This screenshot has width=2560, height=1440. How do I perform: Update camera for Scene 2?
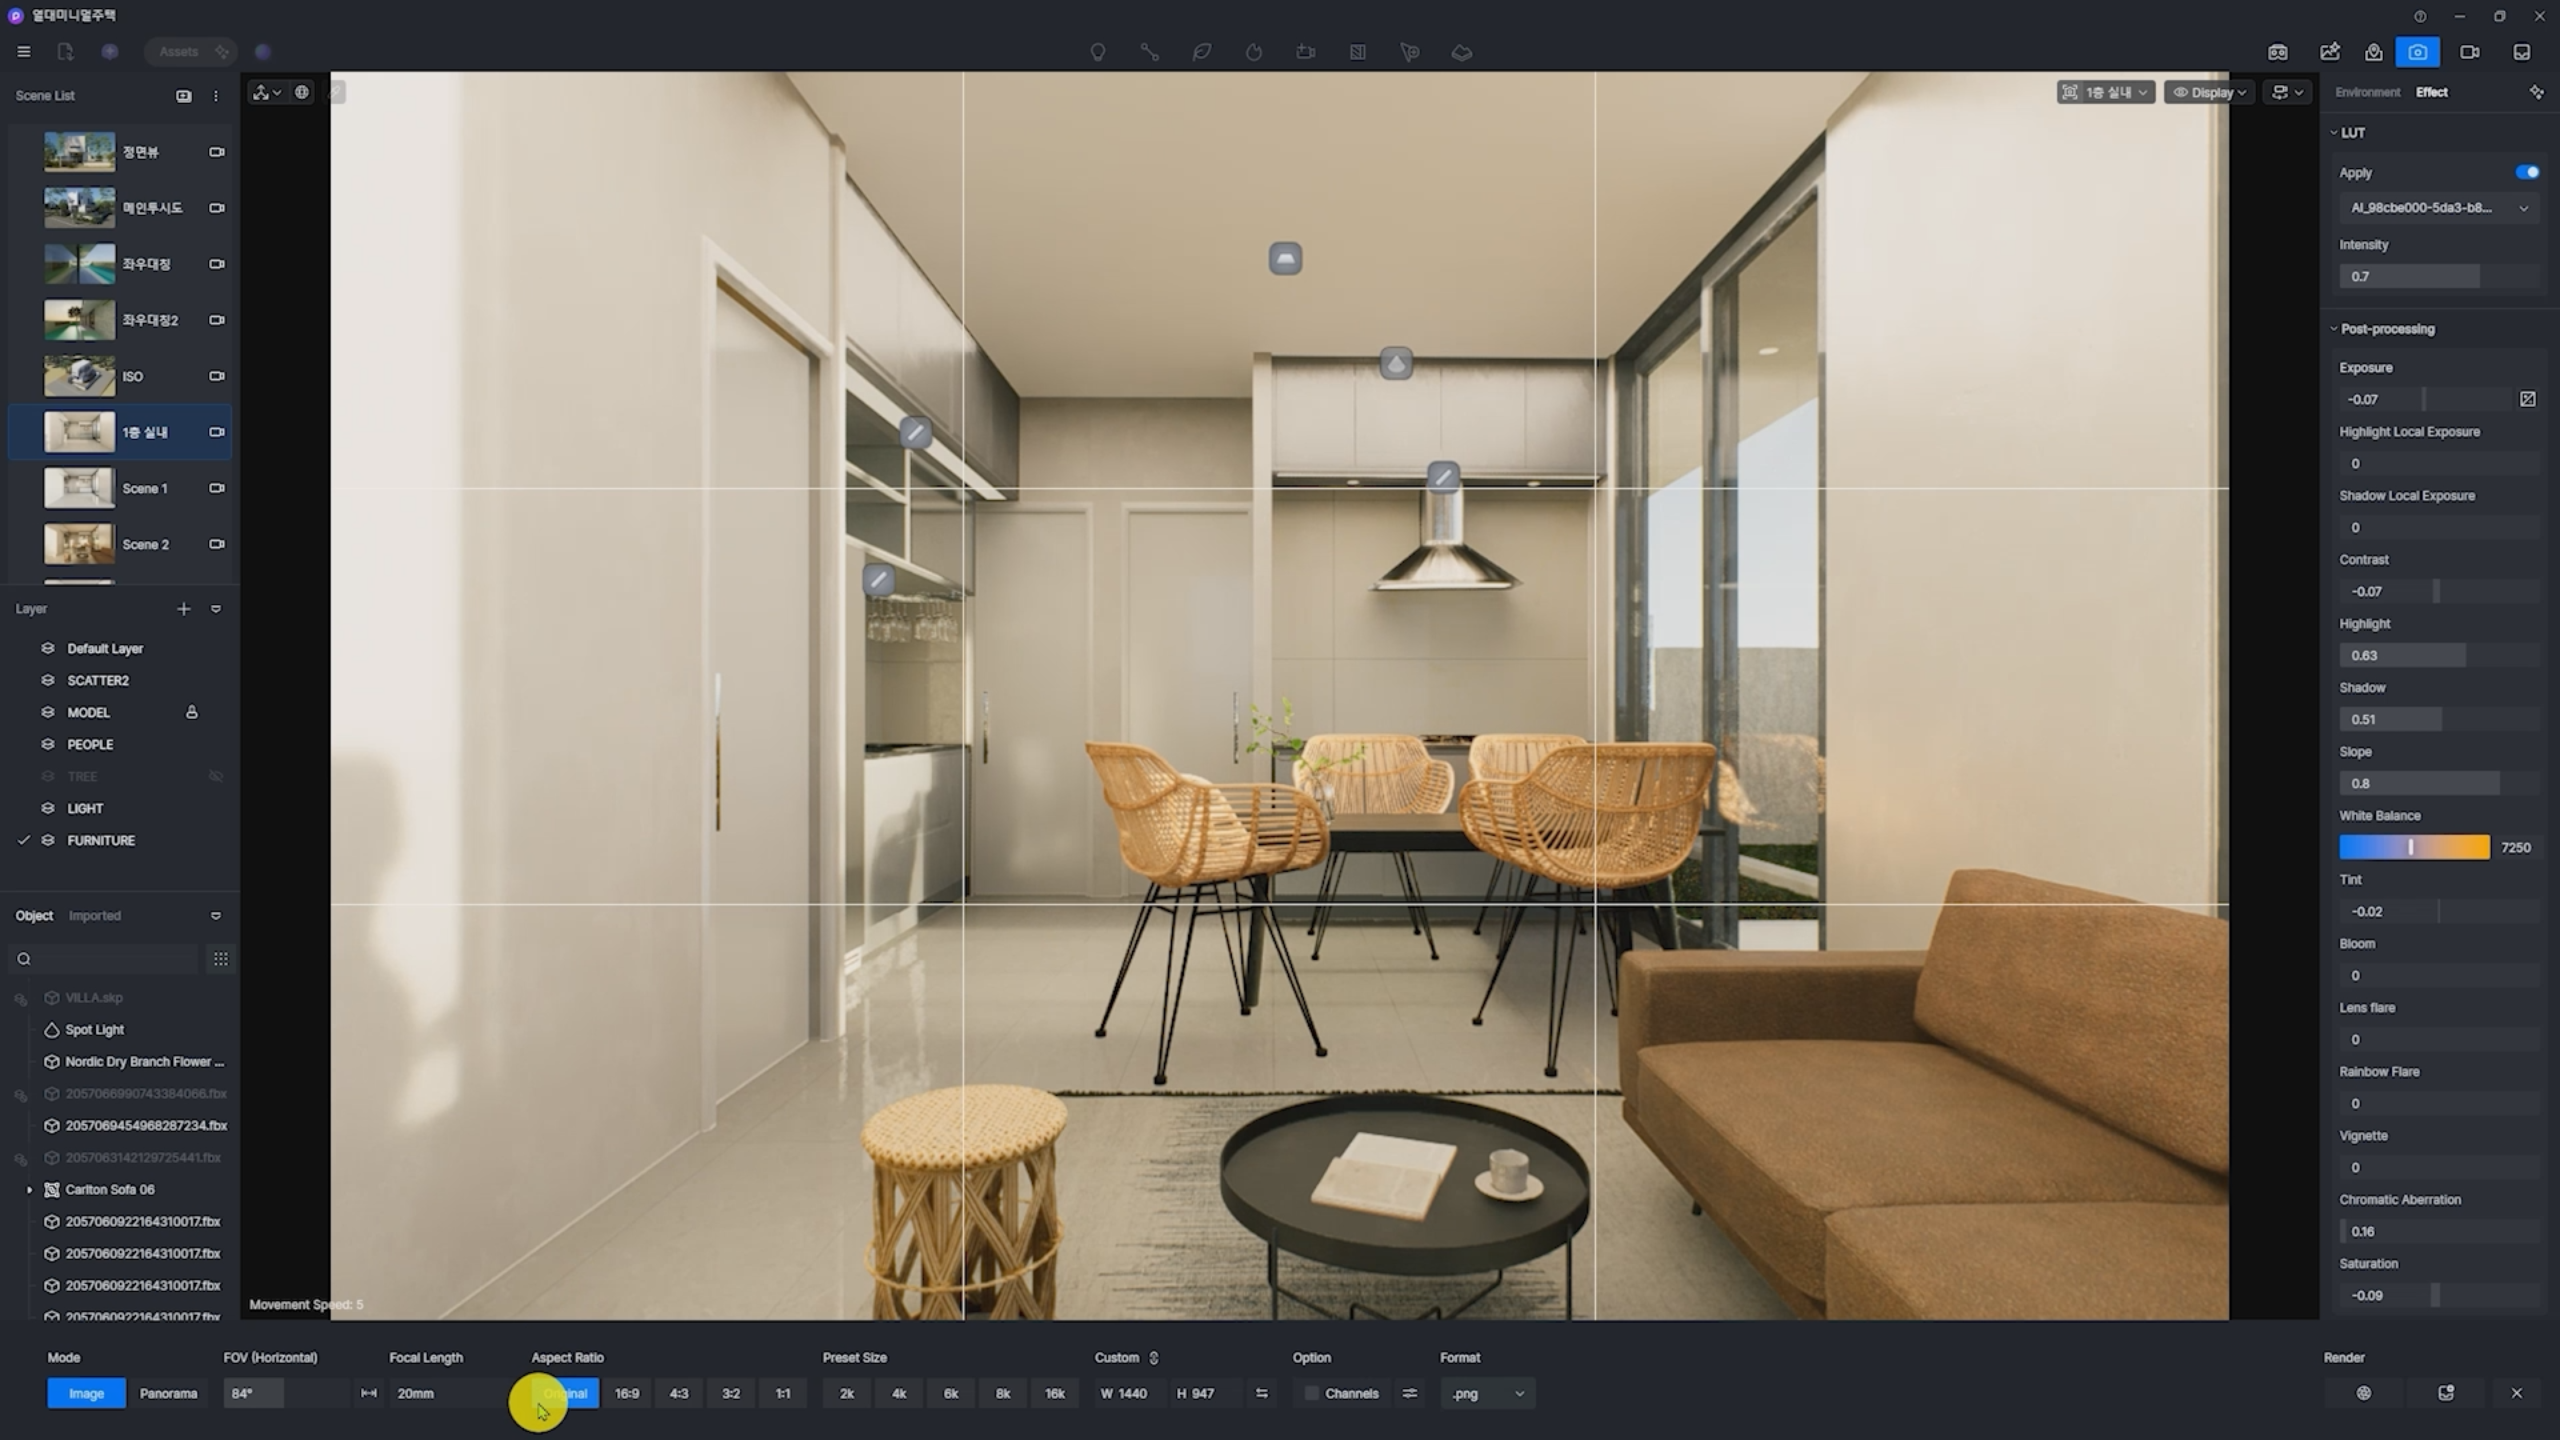coord(216,544)
